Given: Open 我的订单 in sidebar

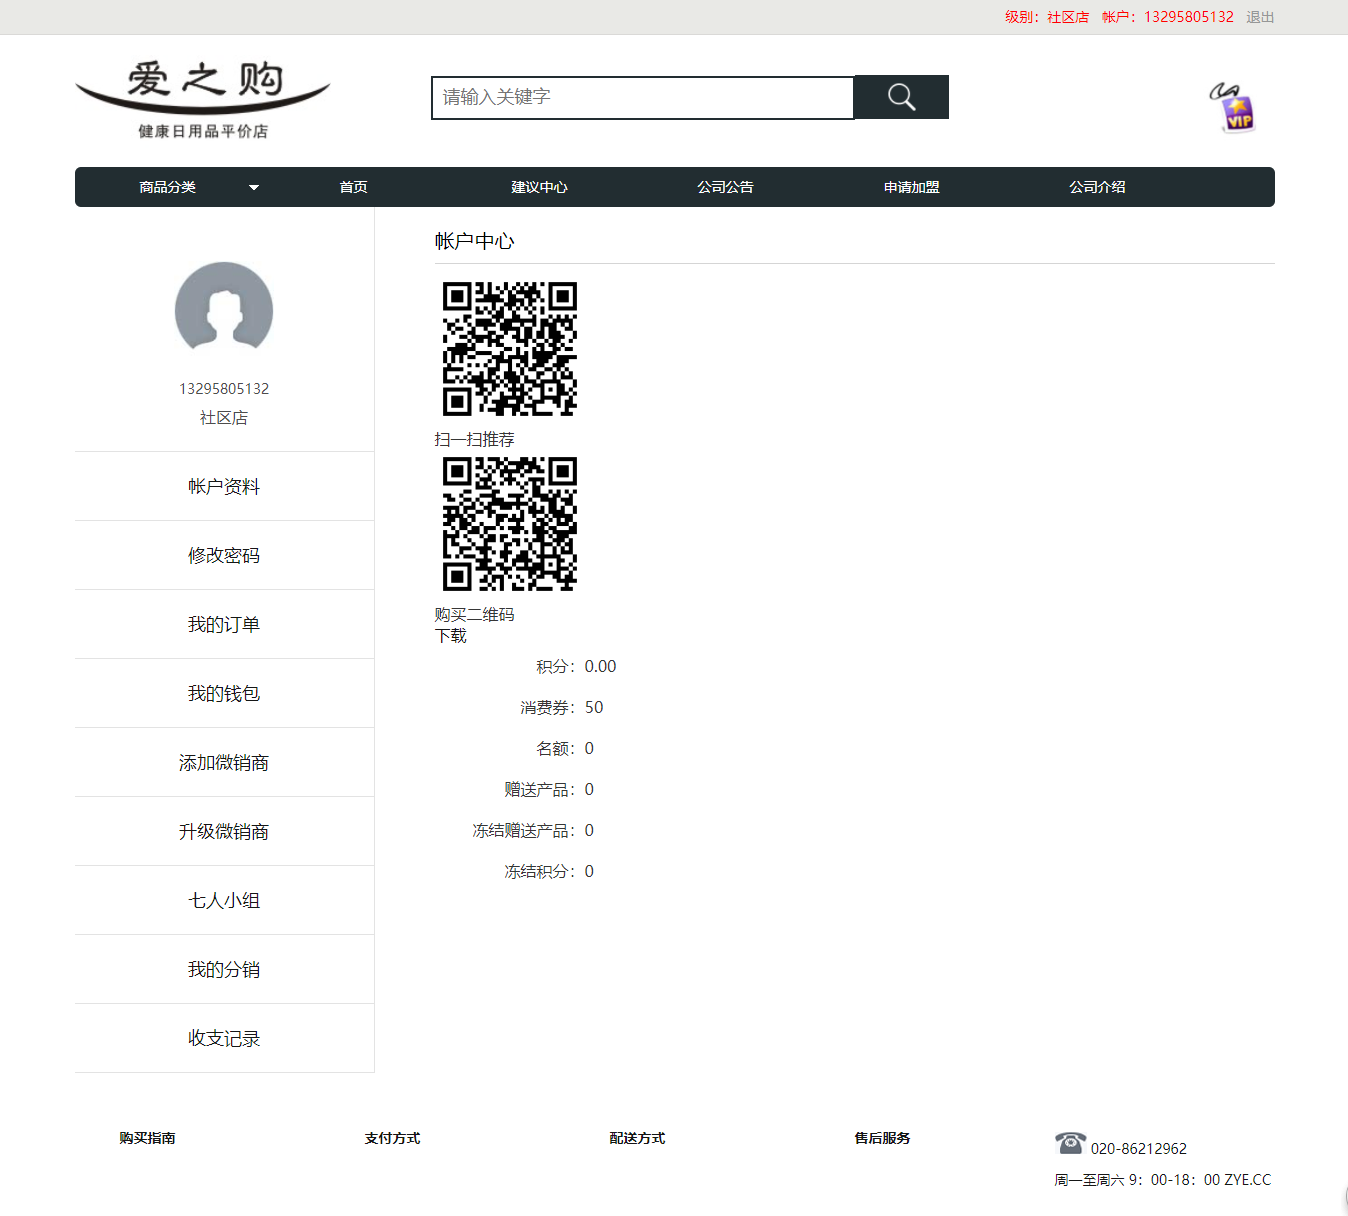Looking at the screenshot, I should click(x=224, y=624).
